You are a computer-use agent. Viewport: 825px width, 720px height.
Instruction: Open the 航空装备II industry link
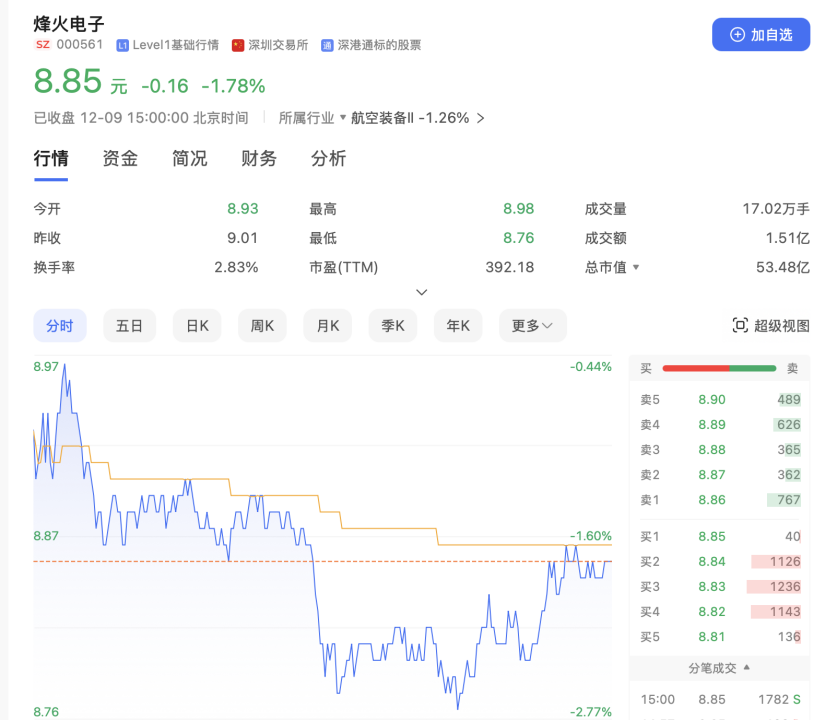pos(383,118)
